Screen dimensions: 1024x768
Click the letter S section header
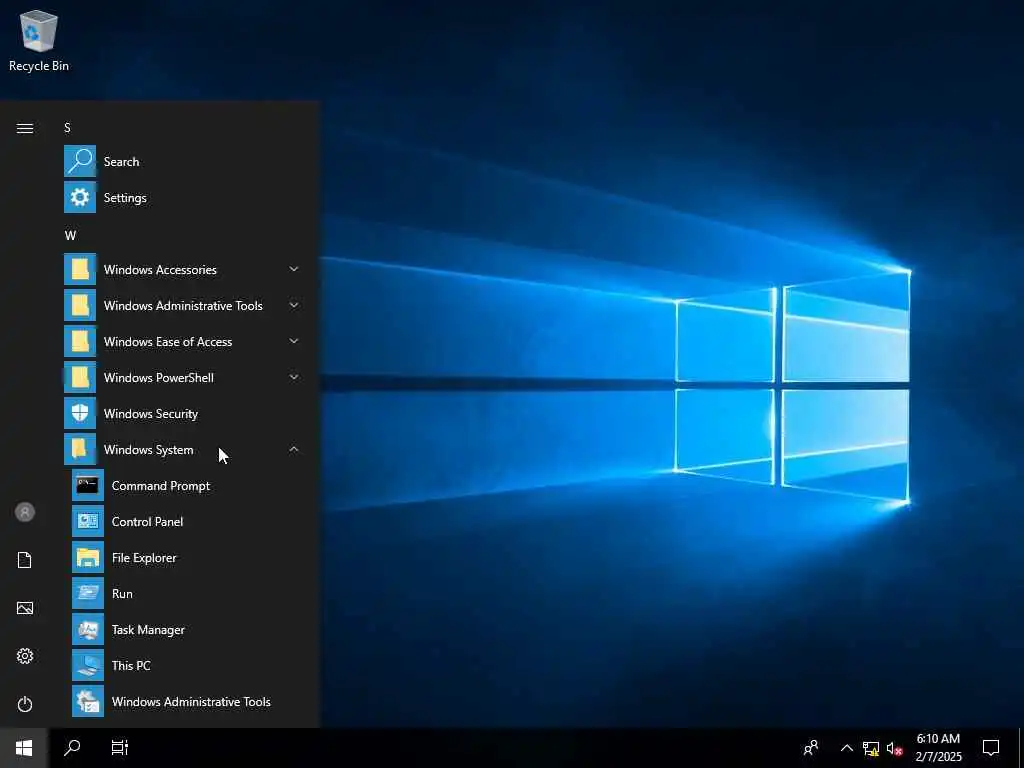(67, 127)
